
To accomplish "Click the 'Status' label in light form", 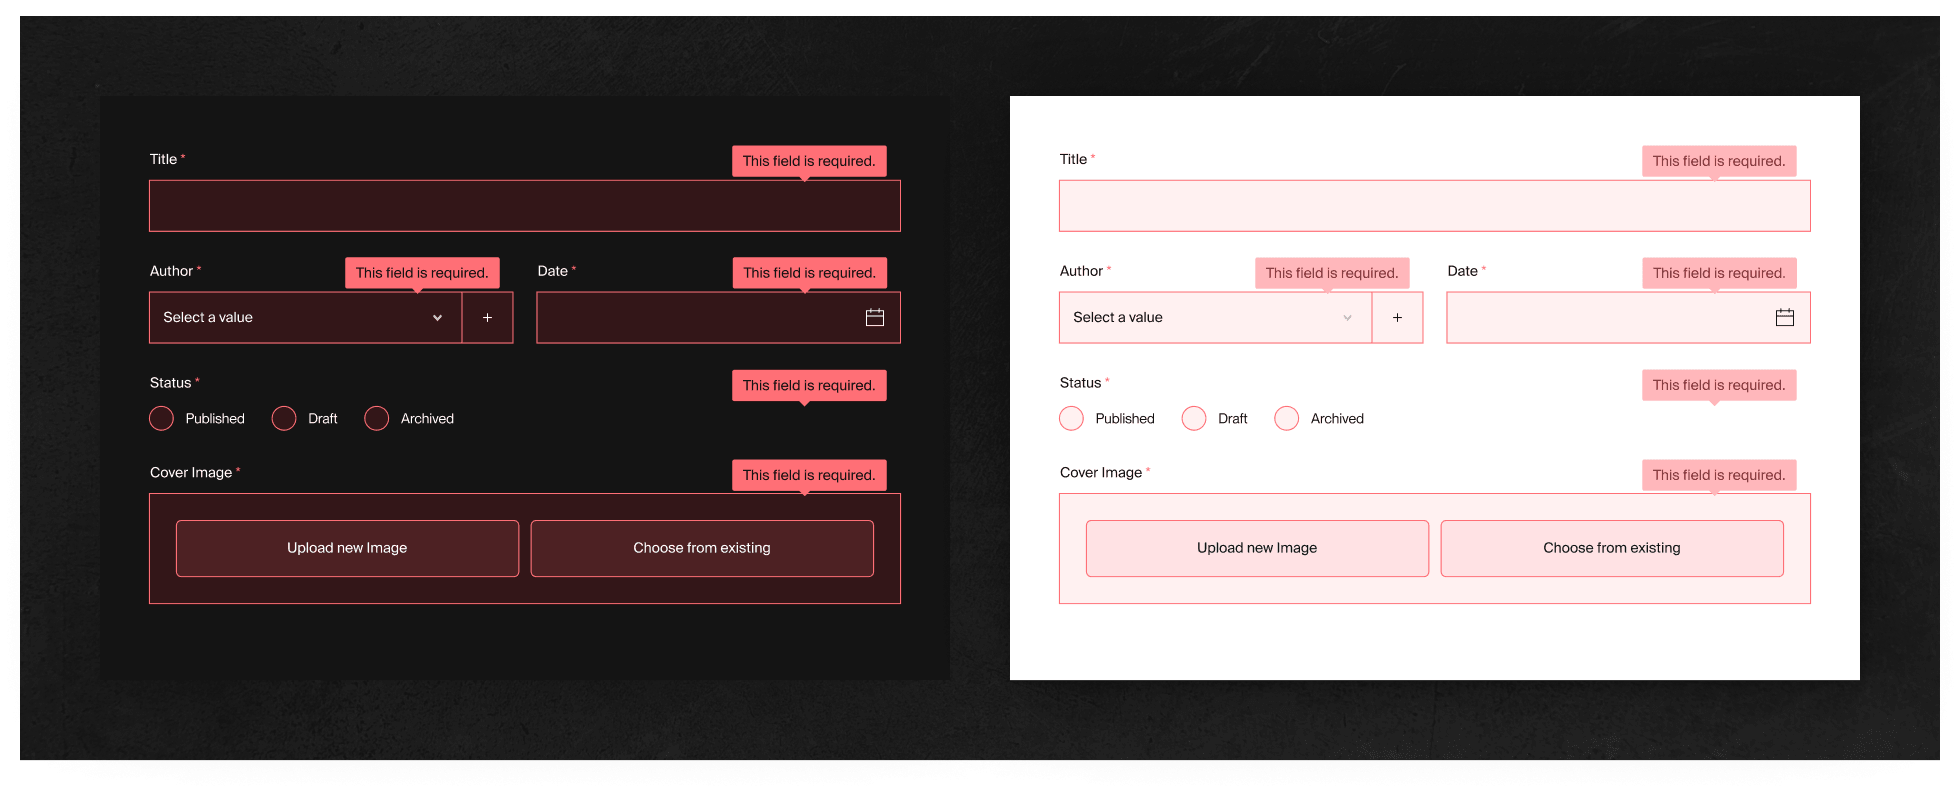I will 1080,383.
